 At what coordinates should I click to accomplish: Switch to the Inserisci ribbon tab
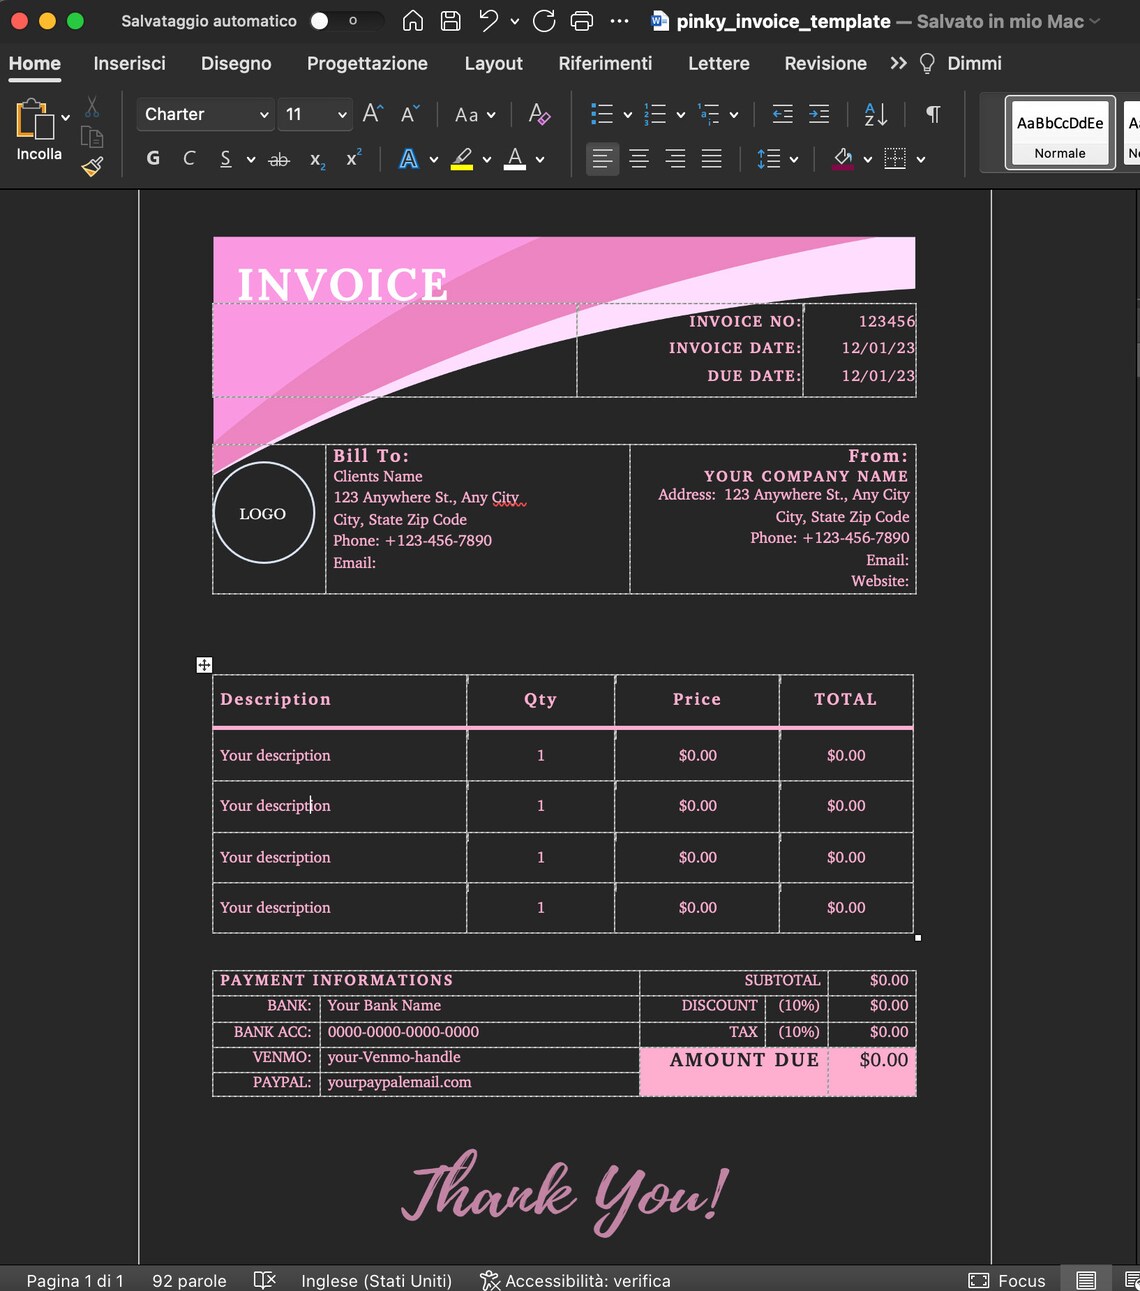pyautogui.click(x=129, y=63)
